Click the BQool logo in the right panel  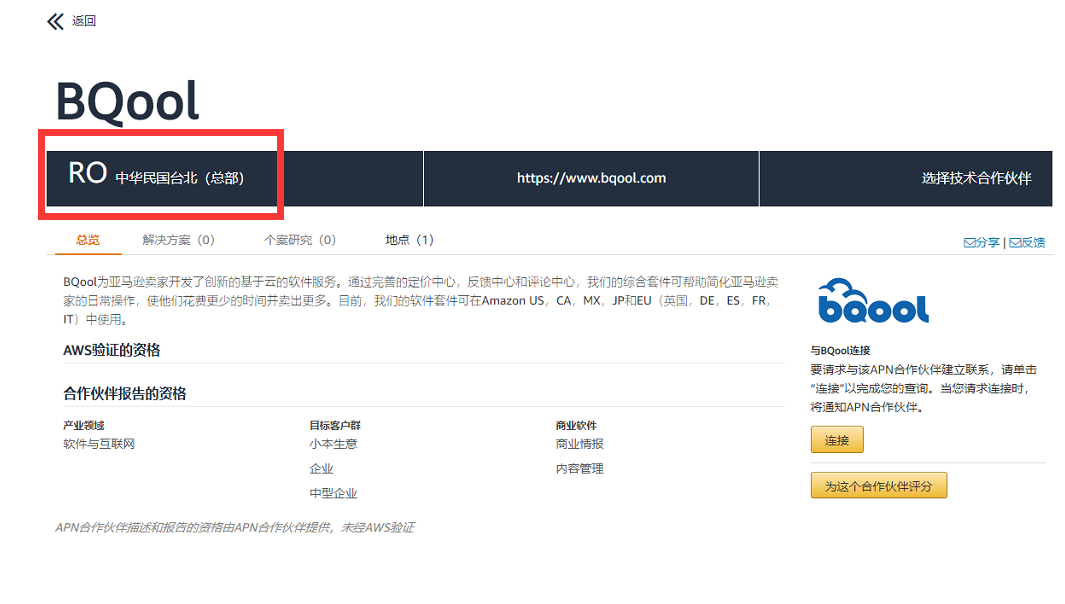click(874, 302)
